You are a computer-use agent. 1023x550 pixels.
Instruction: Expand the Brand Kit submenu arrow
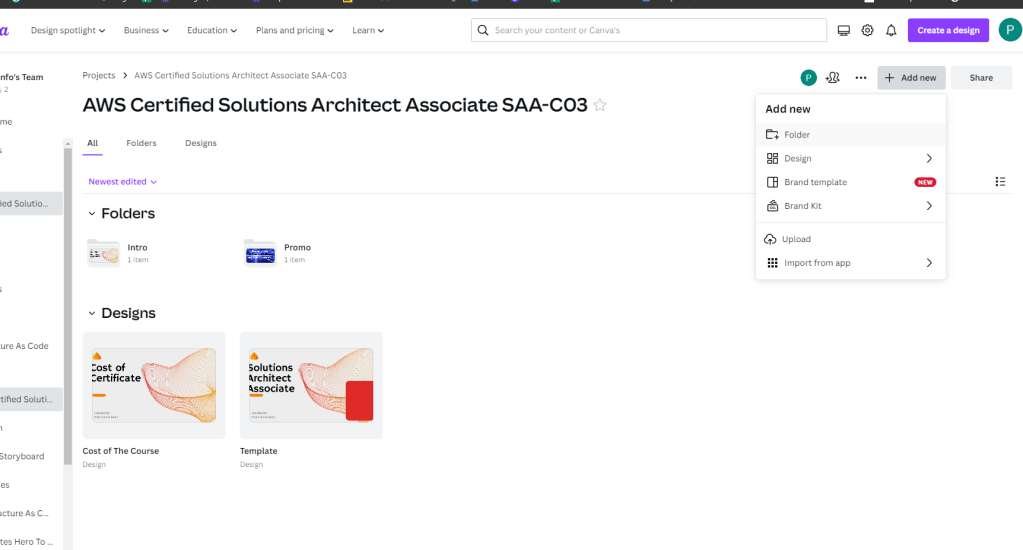[929, 206]
